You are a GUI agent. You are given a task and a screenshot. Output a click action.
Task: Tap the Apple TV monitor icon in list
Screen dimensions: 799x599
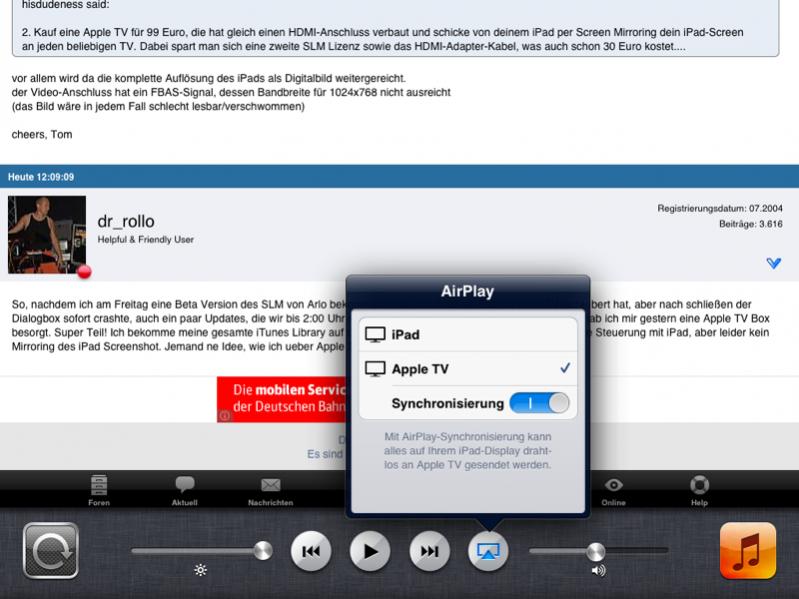tap(375, 369)
